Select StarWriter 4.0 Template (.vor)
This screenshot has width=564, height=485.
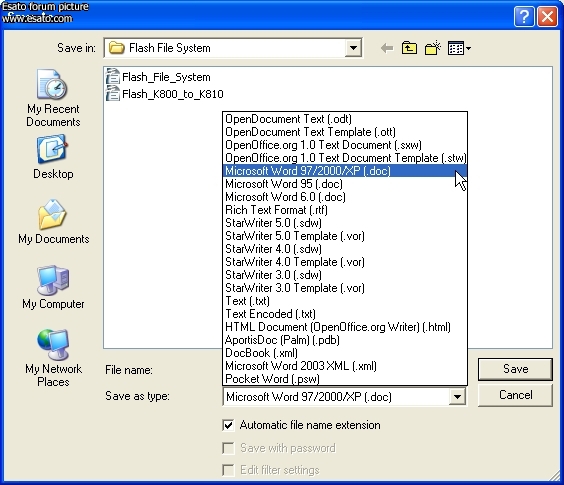pos(345,262)
